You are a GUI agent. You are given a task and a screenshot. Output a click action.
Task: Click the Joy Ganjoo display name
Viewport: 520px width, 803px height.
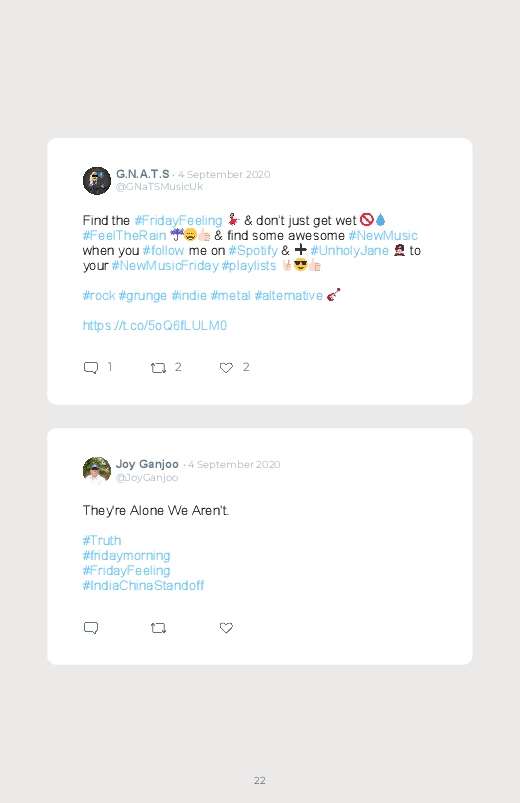pos(147,464)
